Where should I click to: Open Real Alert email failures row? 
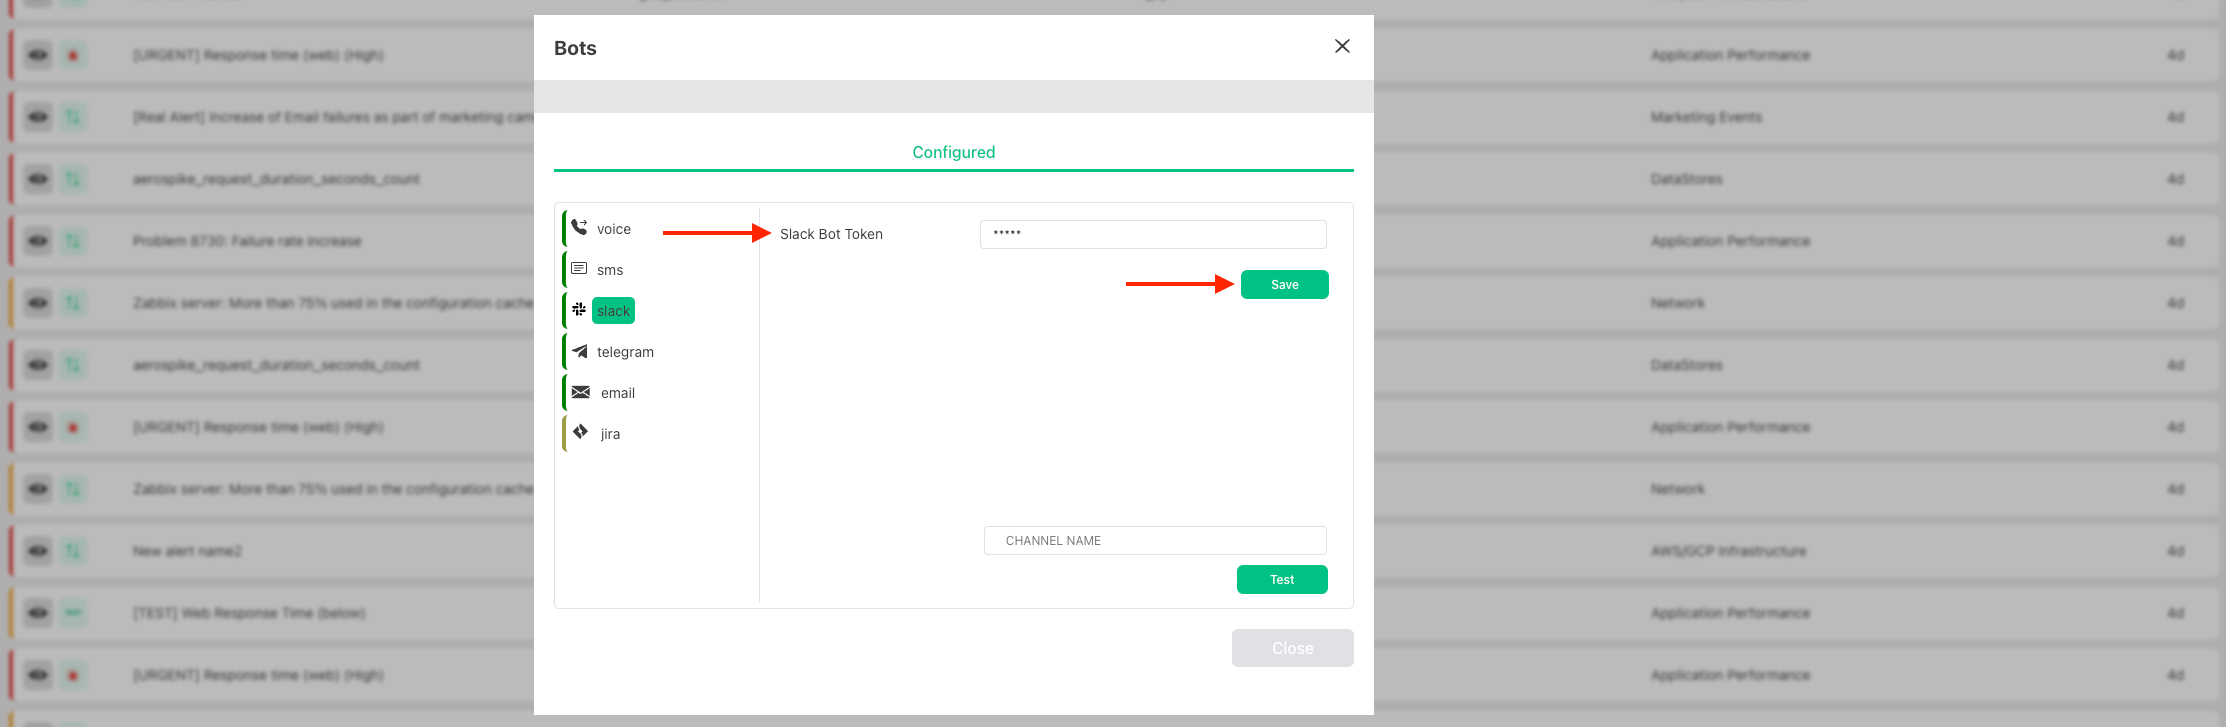(x=333, y=117)
